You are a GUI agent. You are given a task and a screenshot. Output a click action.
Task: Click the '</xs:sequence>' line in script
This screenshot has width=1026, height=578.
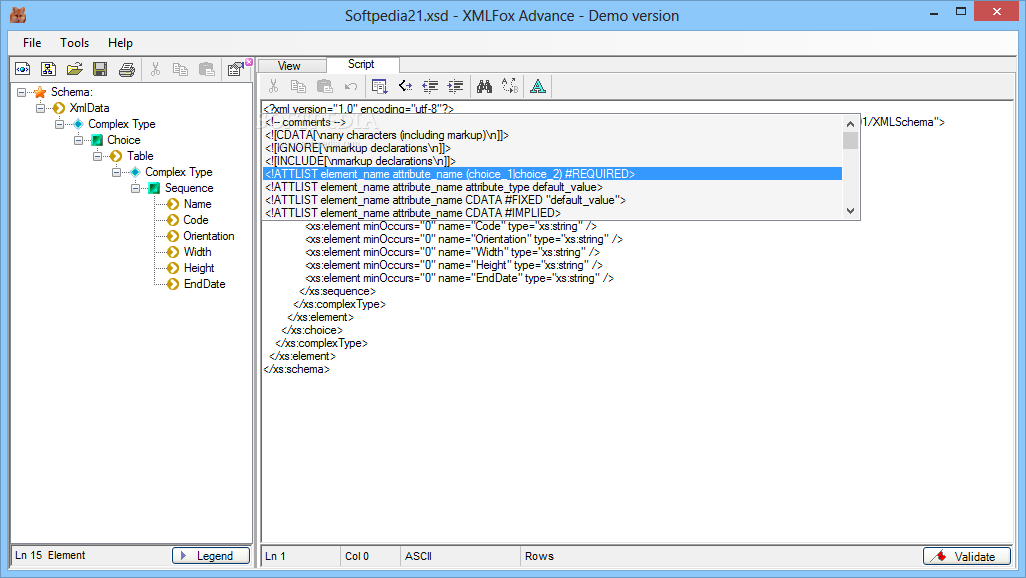pos(338,291)
